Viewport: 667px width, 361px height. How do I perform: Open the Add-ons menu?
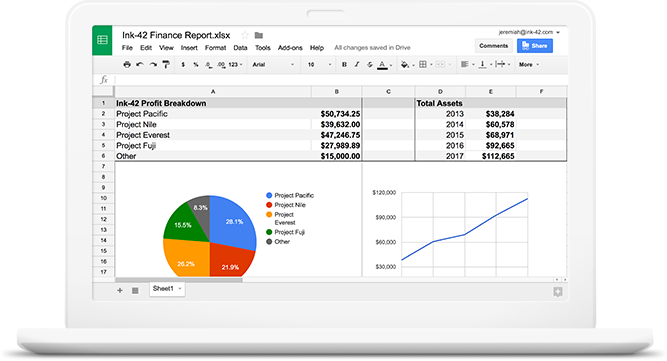coord(290,48)
